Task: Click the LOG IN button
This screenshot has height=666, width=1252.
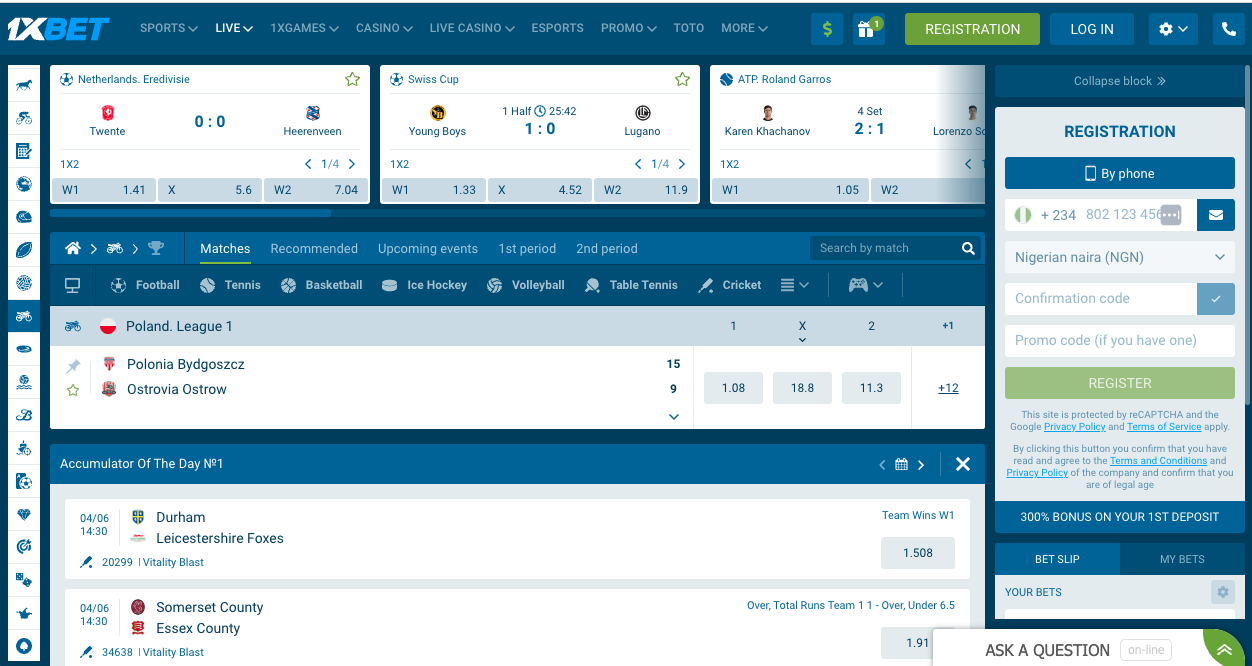Action: (x=1092, y=29)
